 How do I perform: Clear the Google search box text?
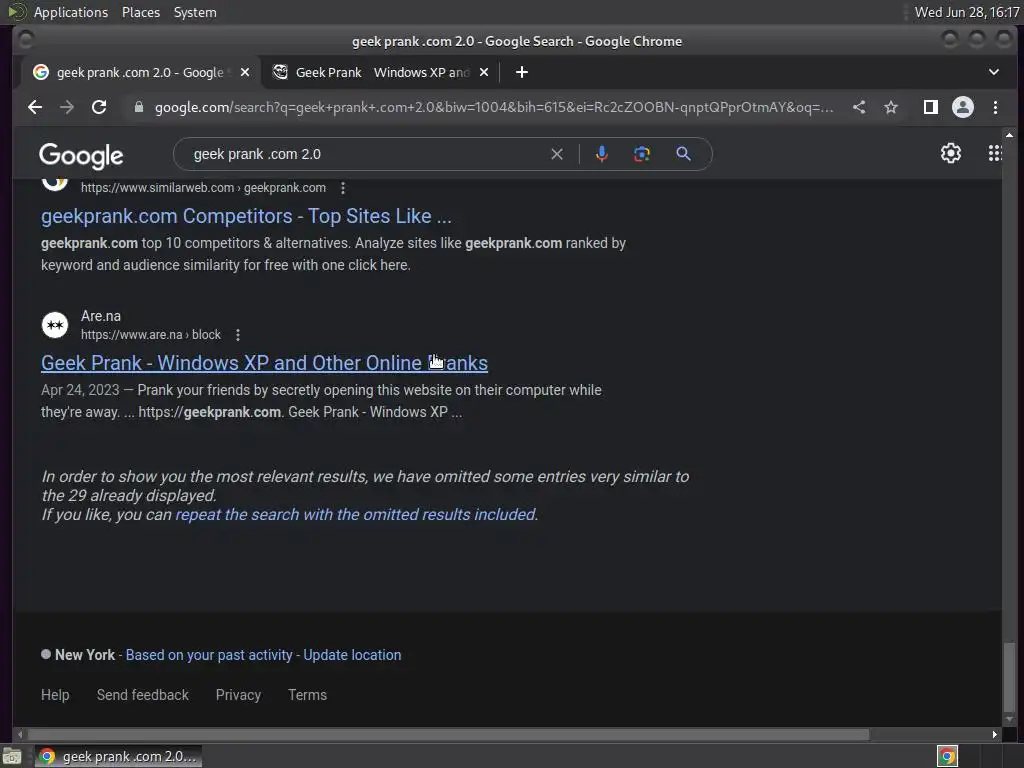[x=556, y=154]
